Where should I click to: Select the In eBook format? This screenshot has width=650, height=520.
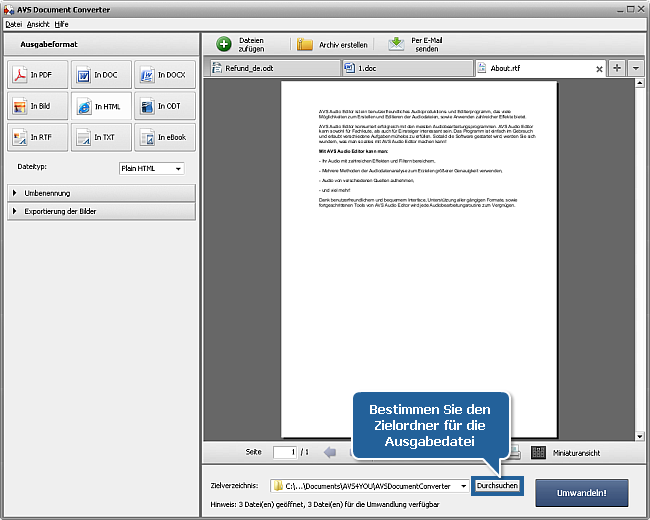[x=163, y=137]
